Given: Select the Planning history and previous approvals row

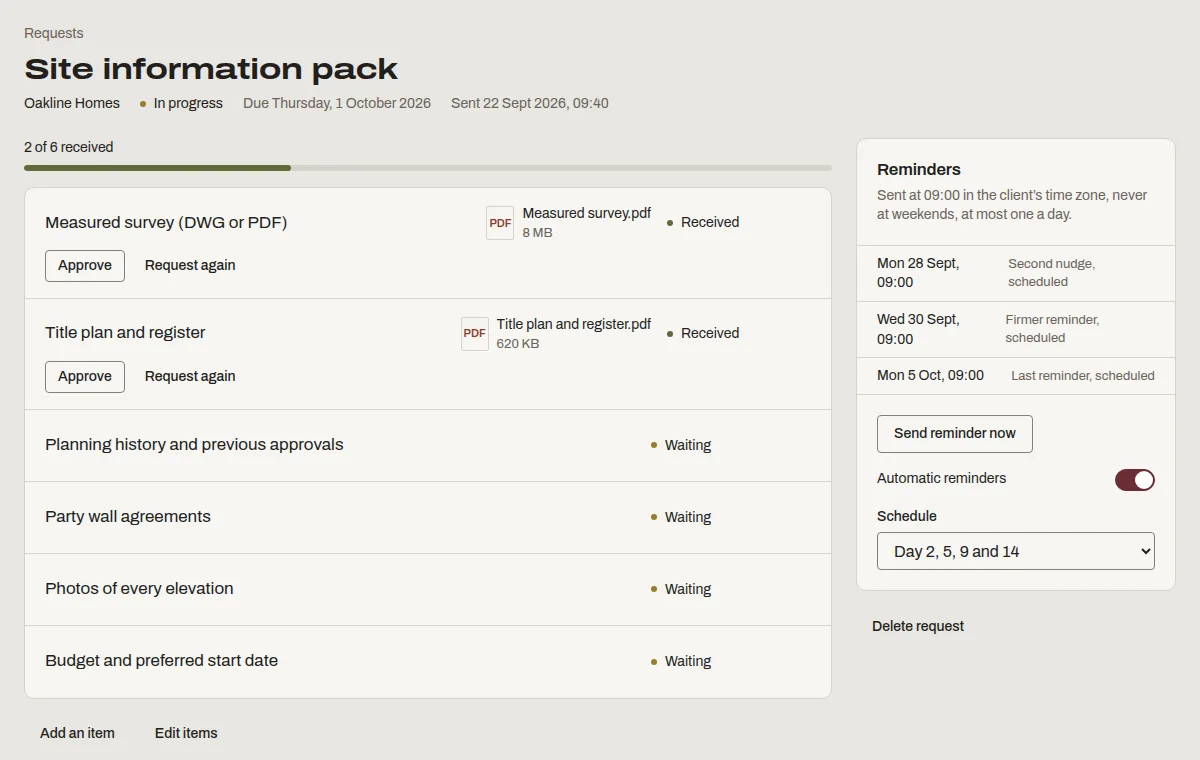Looking at the screenshot, I should pos(428,445).
